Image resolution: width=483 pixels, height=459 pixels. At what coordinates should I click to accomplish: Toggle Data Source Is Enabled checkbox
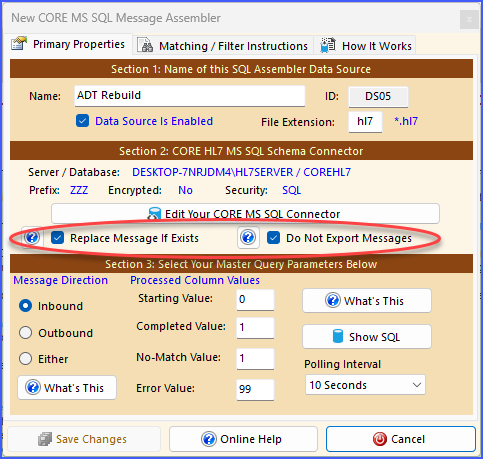pos(82,121)
